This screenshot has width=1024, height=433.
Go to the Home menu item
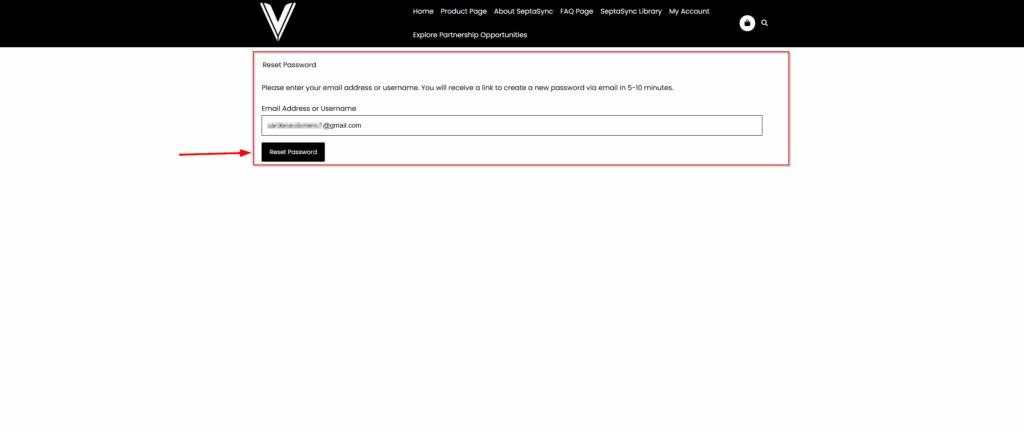(423, 11)
